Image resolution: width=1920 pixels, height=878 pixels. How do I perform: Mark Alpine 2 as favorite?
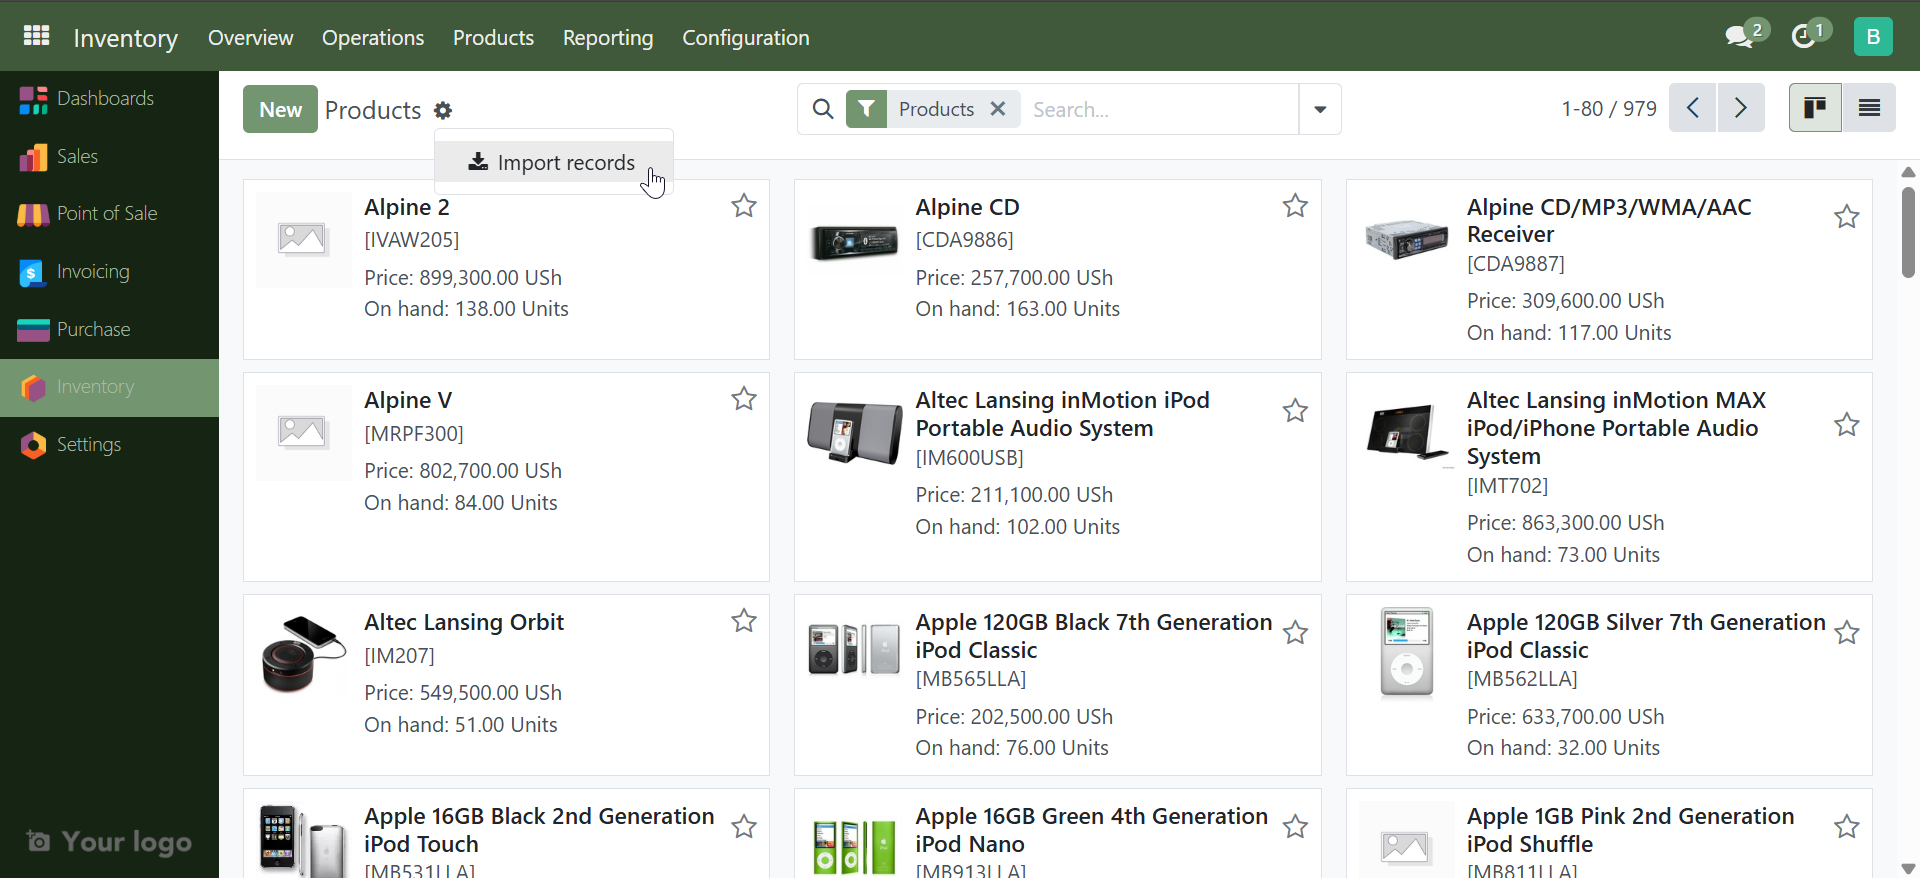[x=744, y=206]
